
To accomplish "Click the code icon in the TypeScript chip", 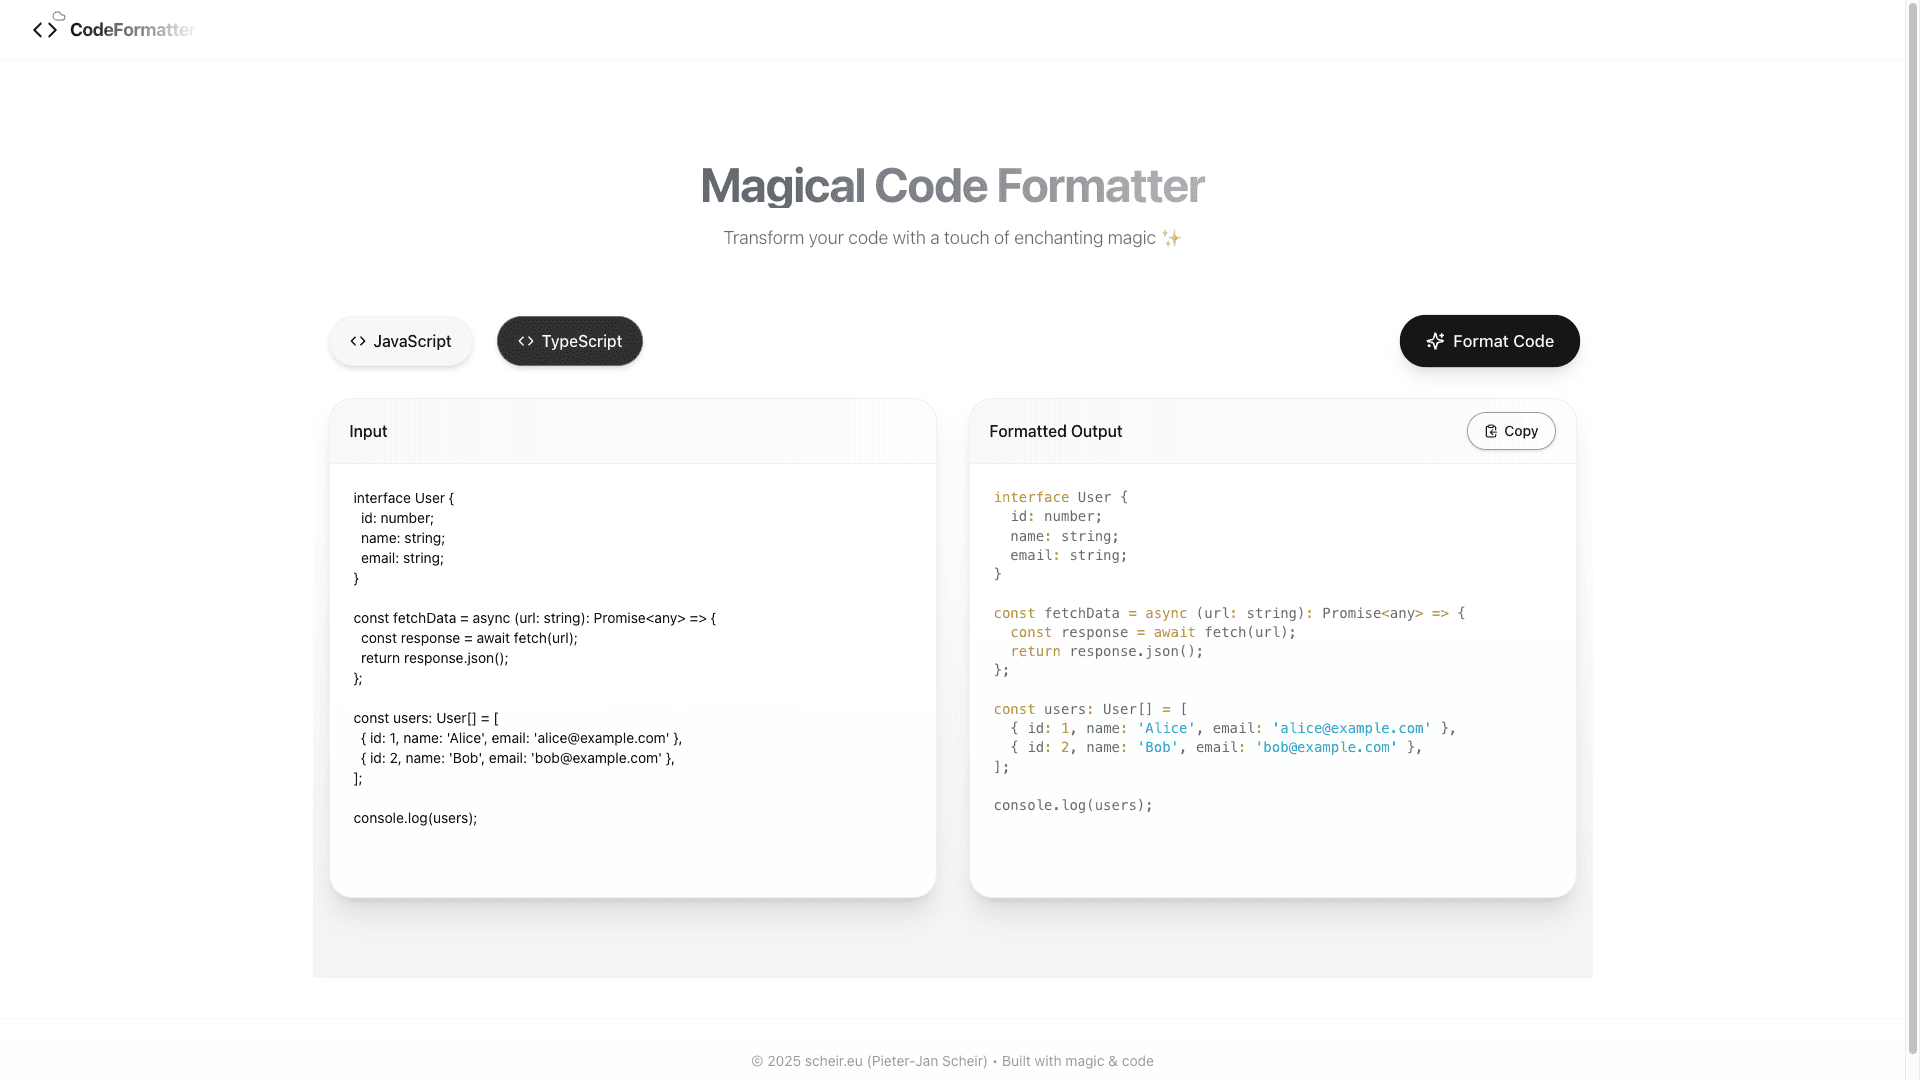I will pyautogui.click(x=526, y=341).
